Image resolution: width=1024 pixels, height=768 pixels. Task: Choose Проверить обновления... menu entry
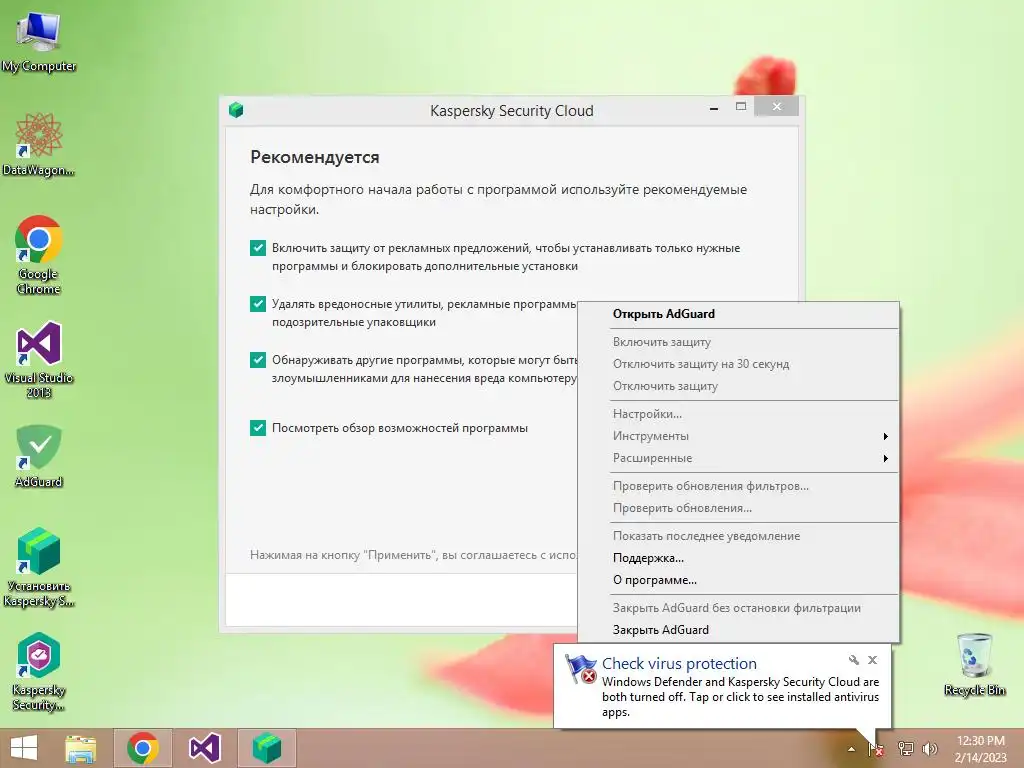point(739,509)
